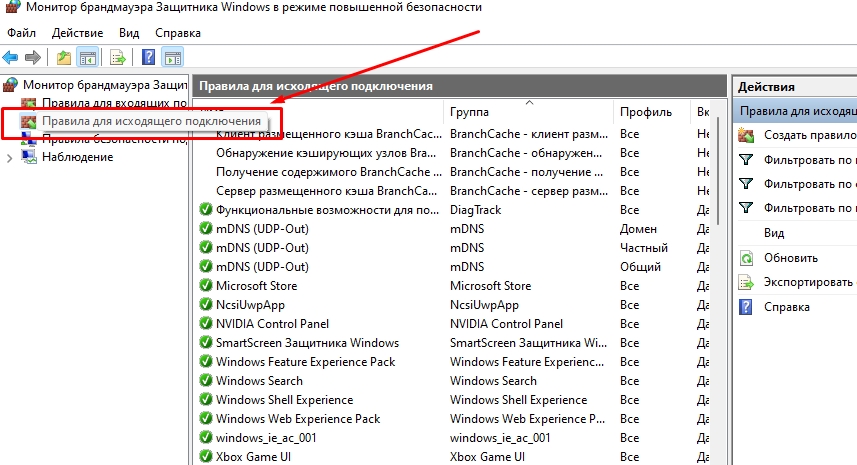Click the Создать правило icon in Actions
Viewport: 857px width, 465px height.
746,135
